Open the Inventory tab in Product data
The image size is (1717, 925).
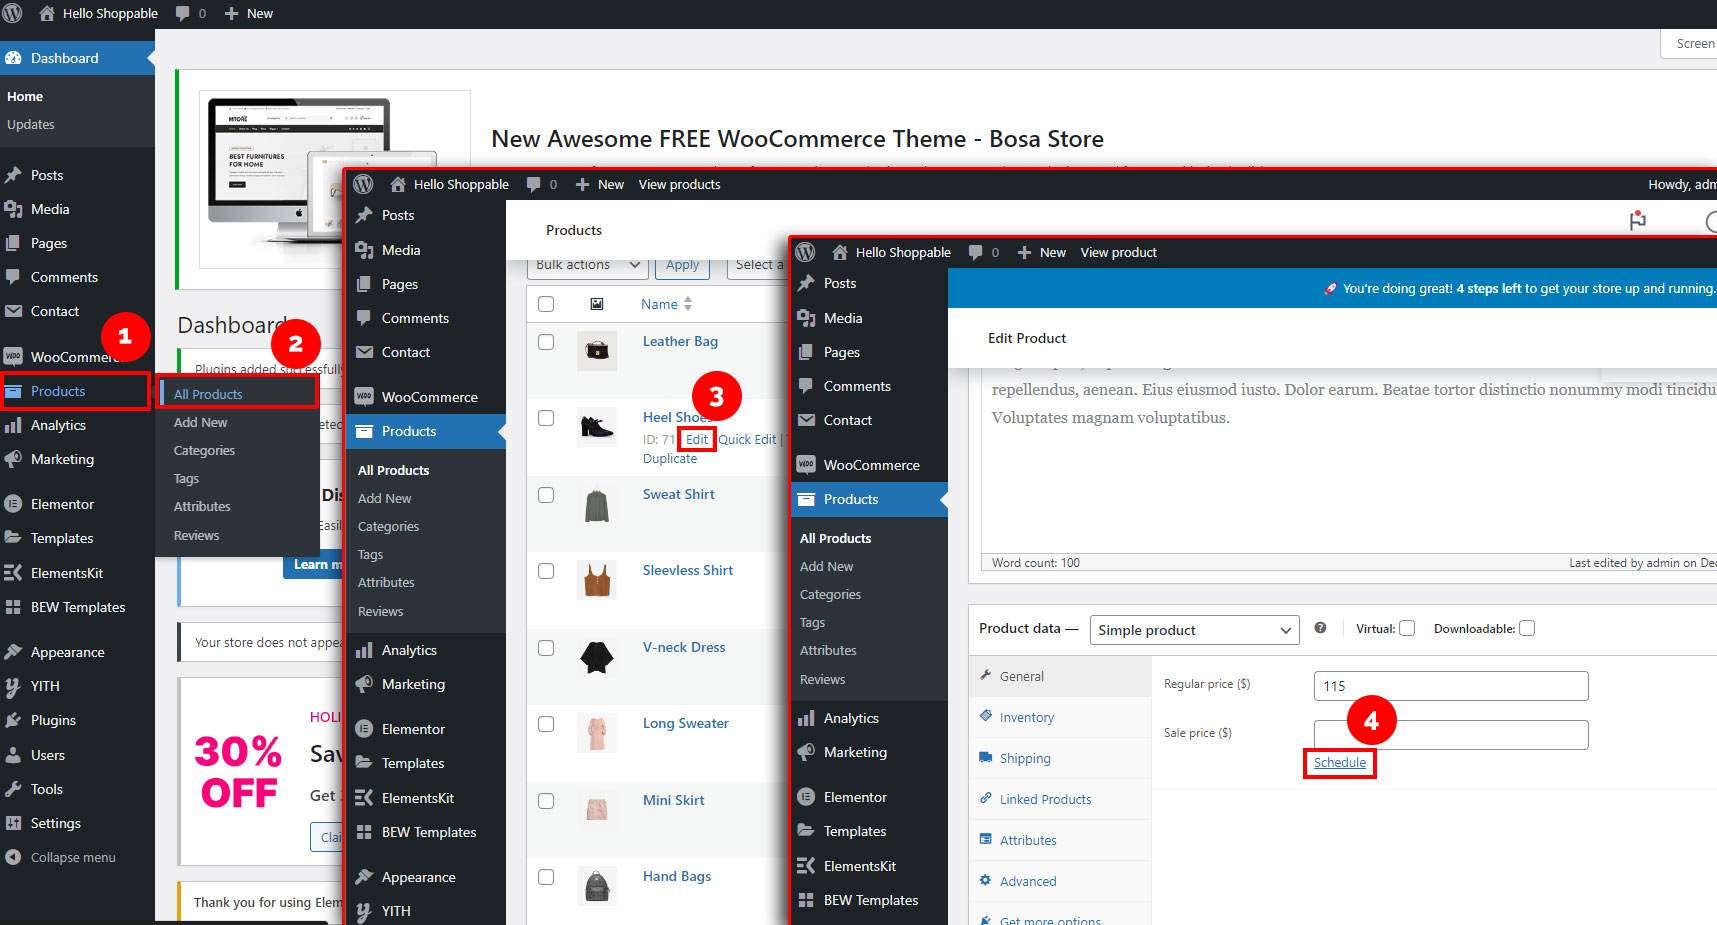pos(1026,717)
